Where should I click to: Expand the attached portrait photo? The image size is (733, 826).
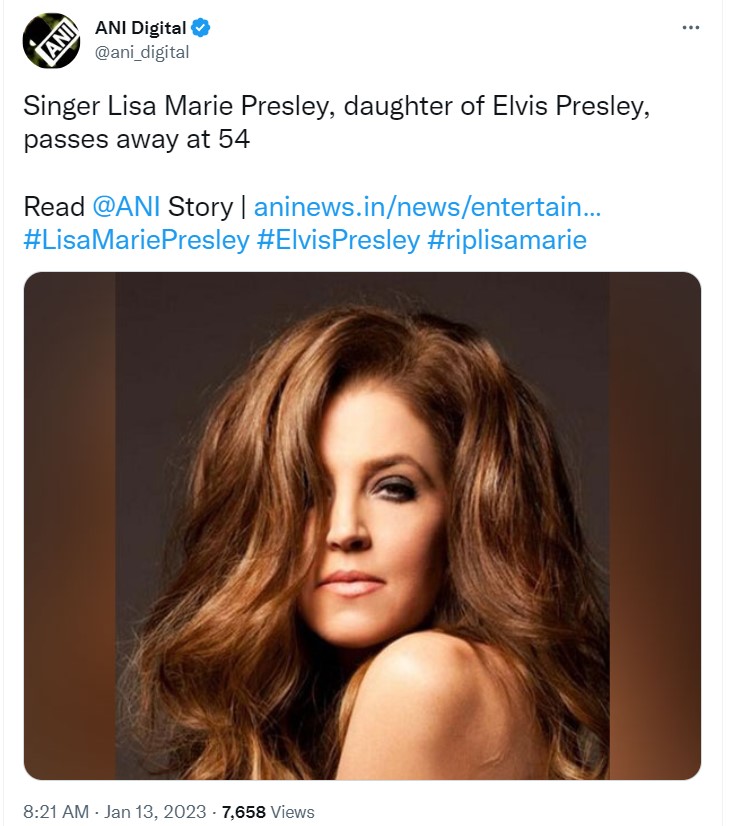[362, 526]
